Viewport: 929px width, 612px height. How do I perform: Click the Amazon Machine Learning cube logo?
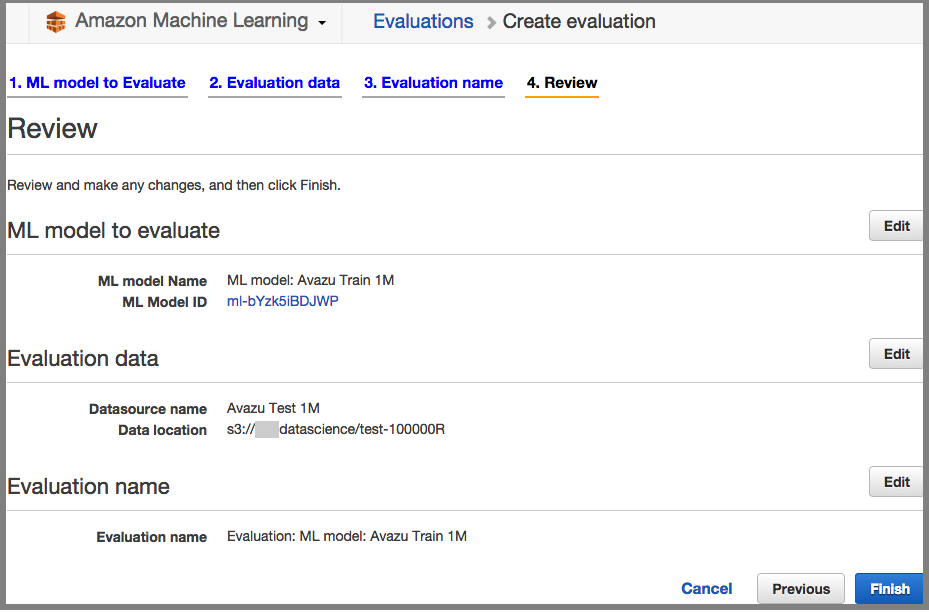coord(56,22)
